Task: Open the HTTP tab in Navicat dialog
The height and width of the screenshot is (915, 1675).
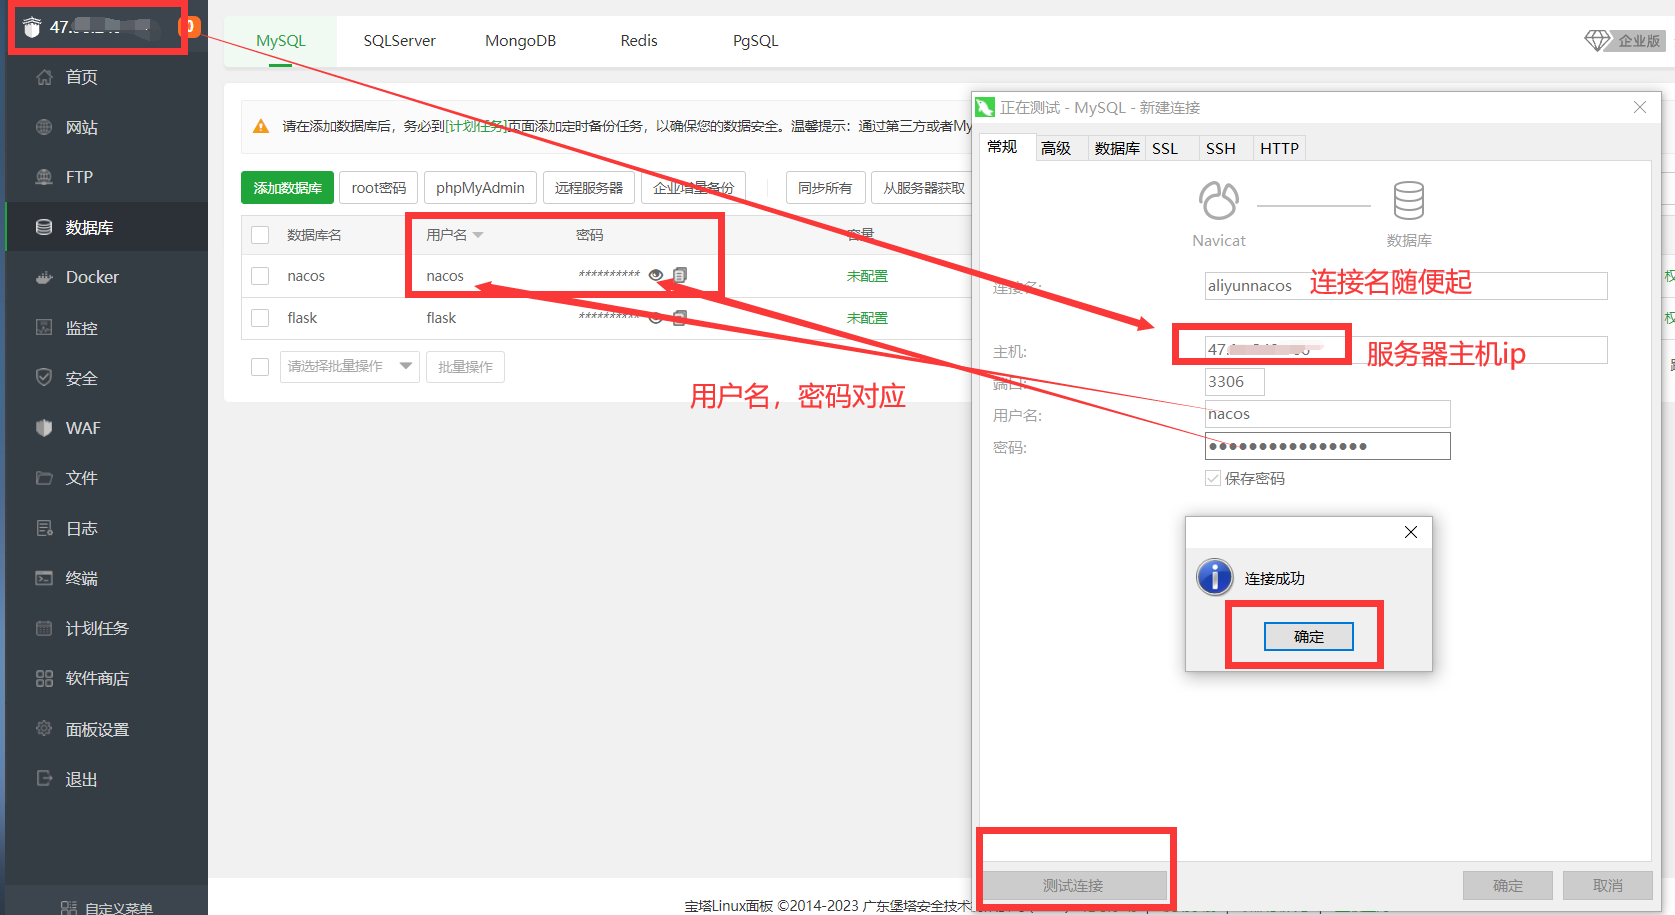Action: click(x=1279, y=148)
